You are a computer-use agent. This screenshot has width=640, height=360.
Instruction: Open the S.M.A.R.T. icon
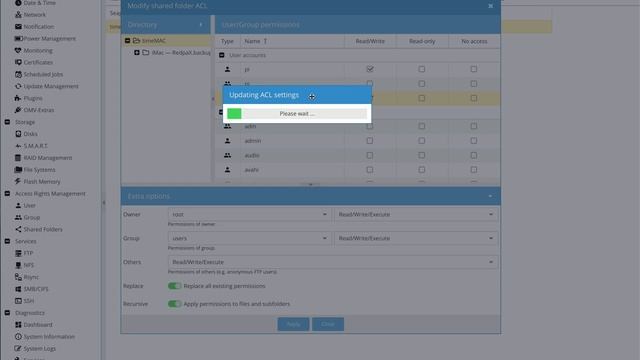point(18,146)
